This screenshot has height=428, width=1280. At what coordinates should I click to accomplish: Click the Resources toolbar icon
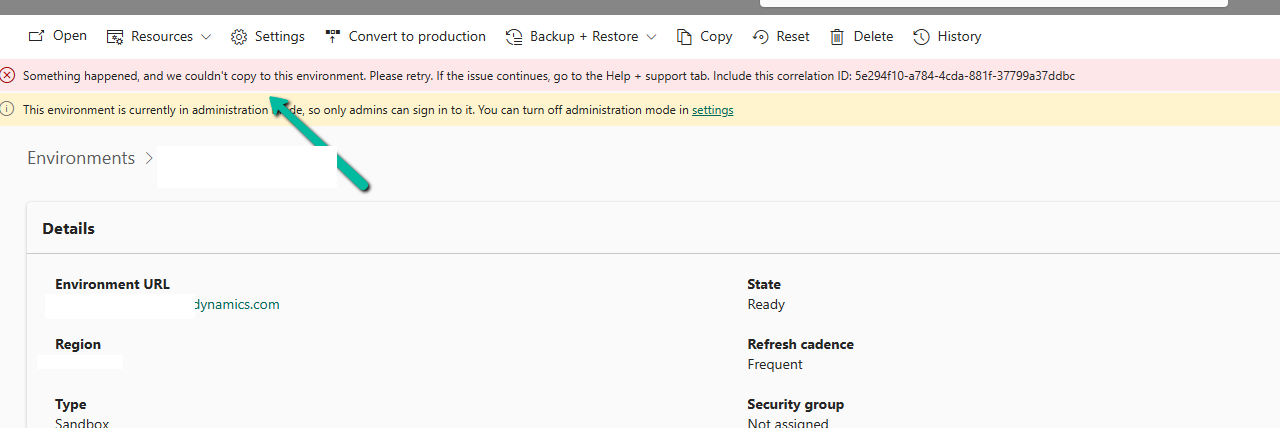pyautogui.click(x=115, y=37)
